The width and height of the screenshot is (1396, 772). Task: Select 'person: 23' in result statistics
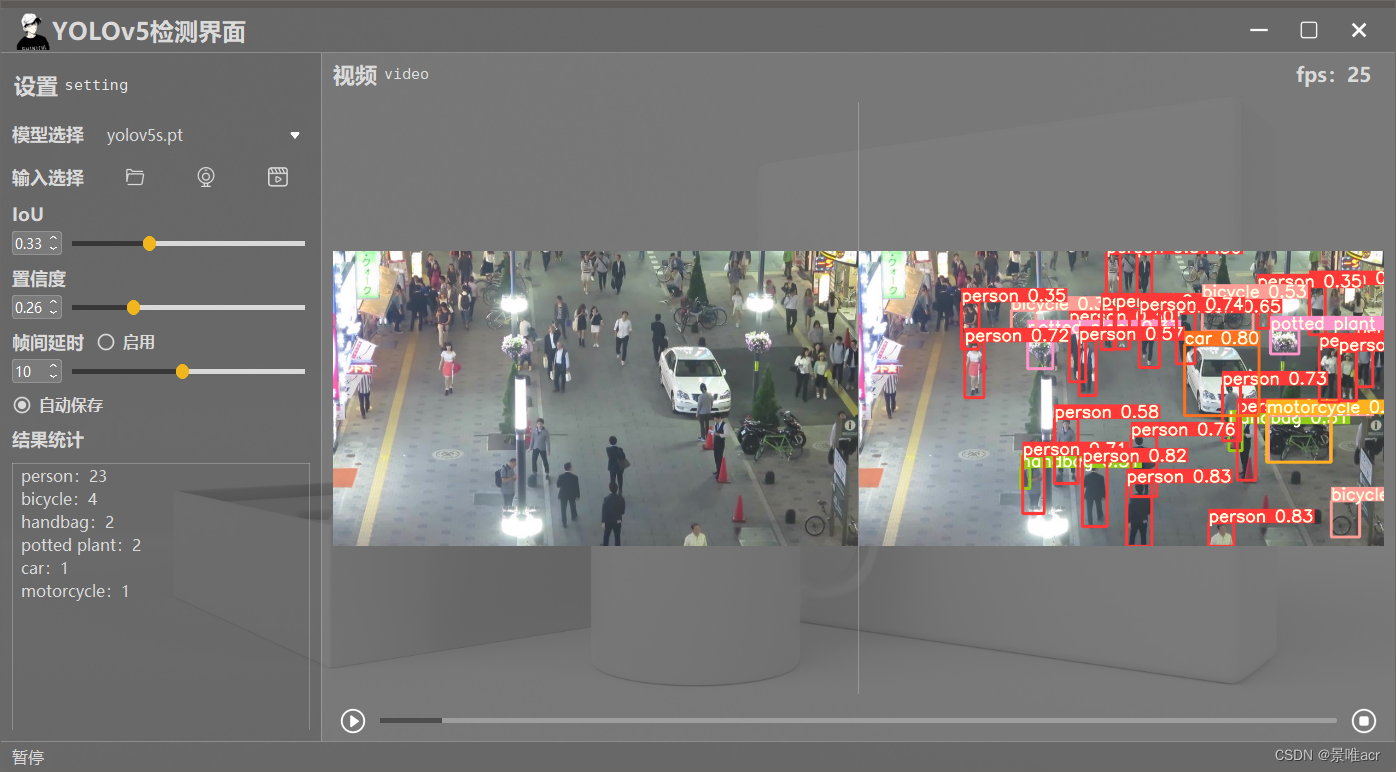[64, 476]
